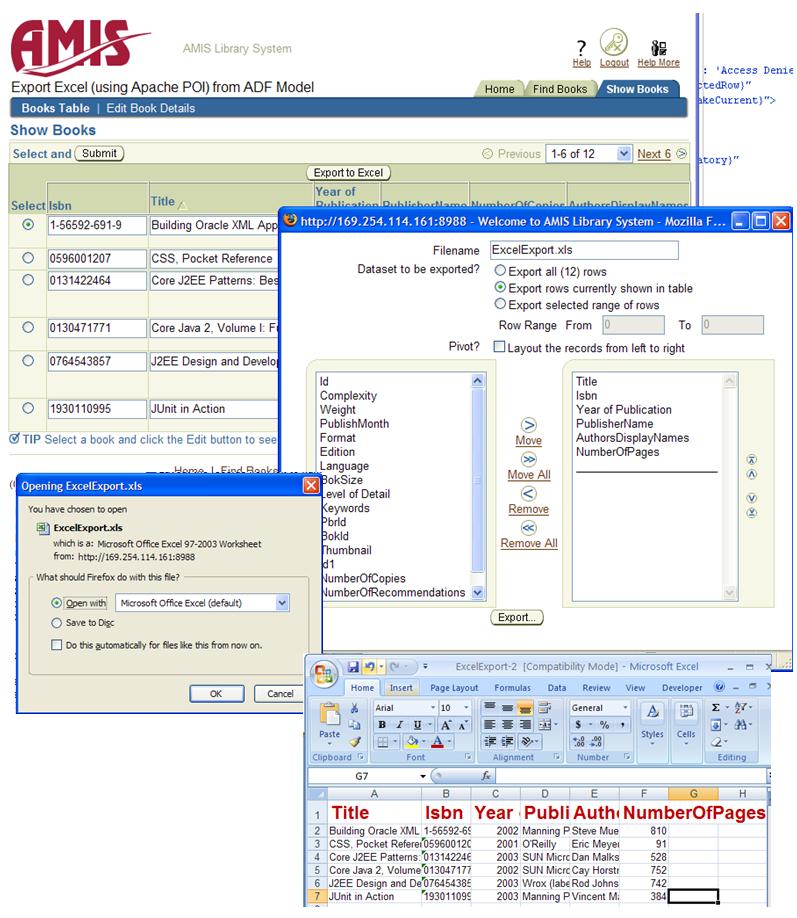Click the red font color A swatch
The width and height of the screenshot is (797, 918).
click(x=437, y=742)
